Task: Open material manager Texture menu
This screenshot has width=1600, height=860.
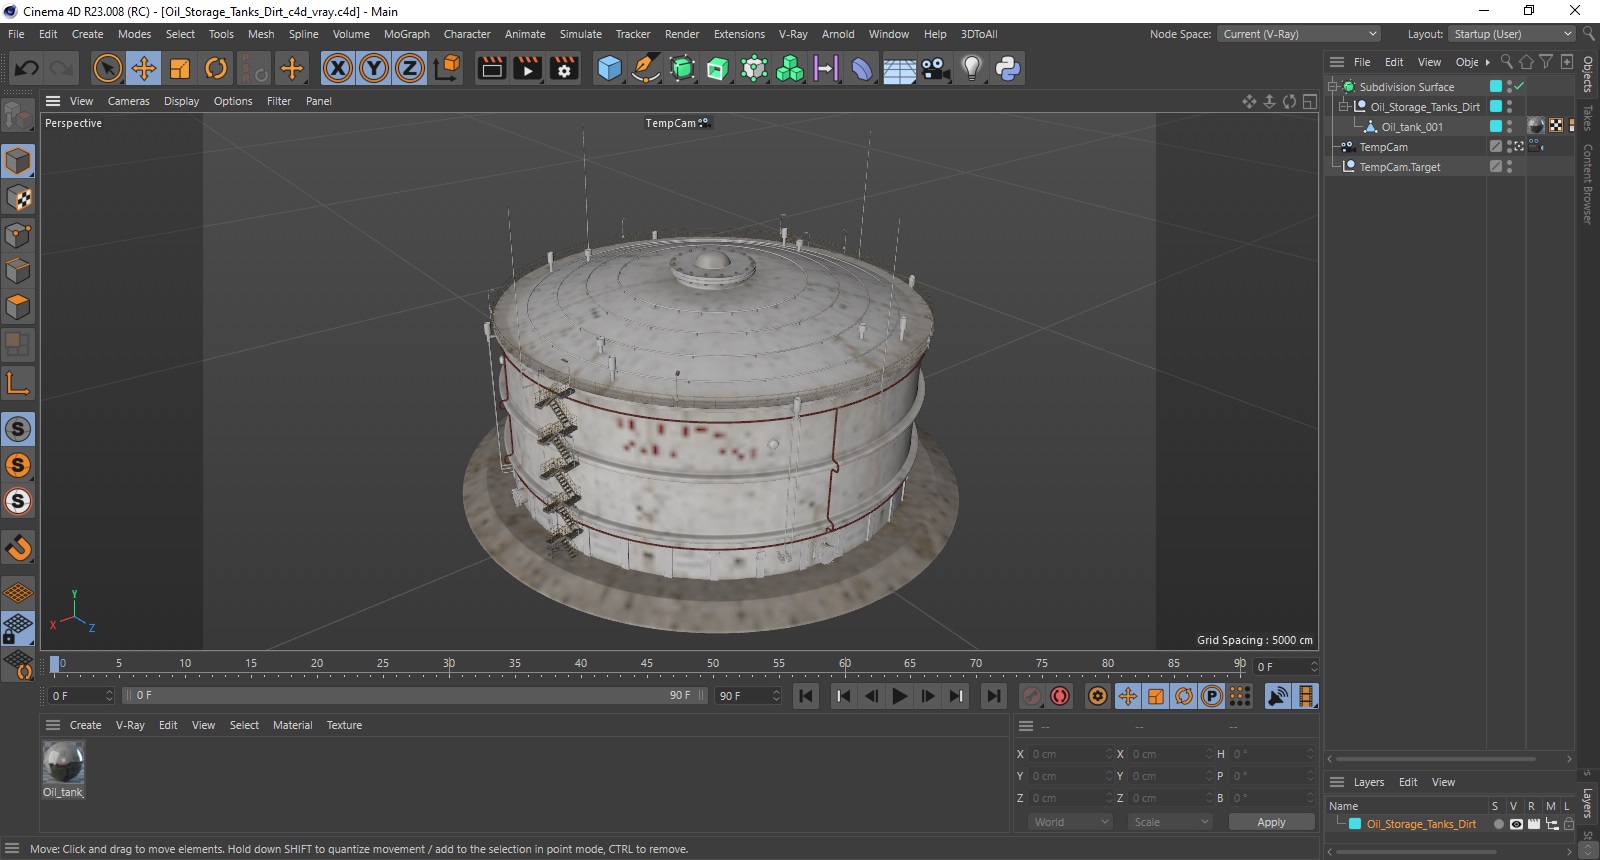Action: (x=344, y=725)
